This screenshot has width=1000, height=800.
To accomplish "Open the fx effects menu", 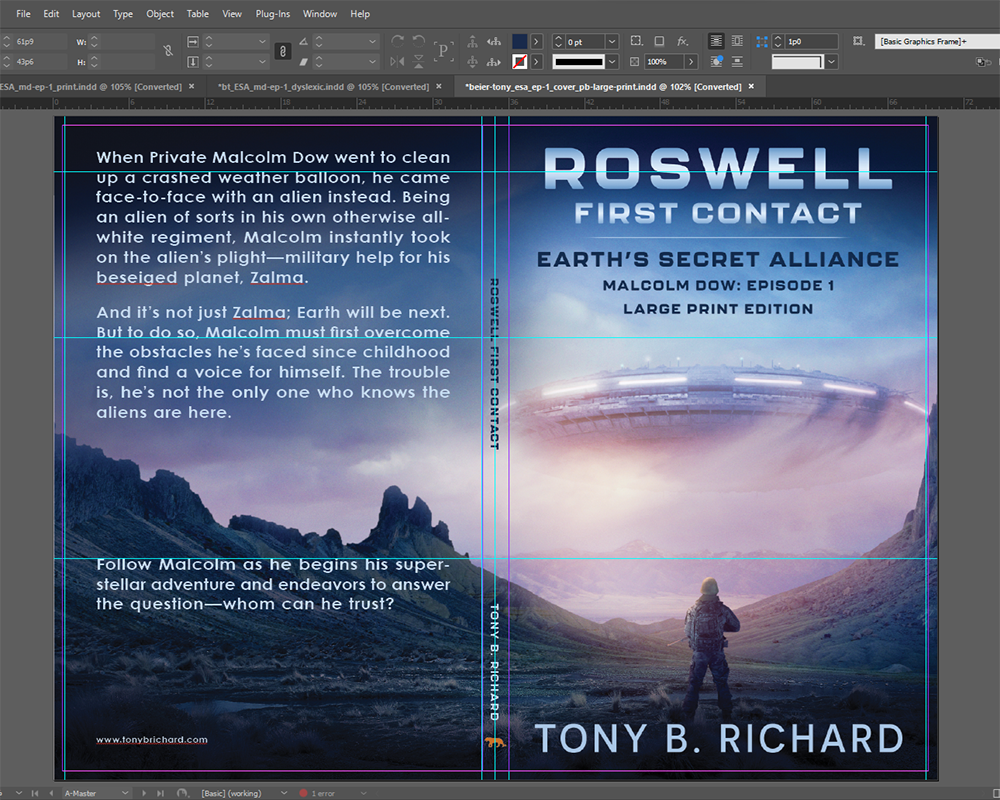I will [682, 41].
